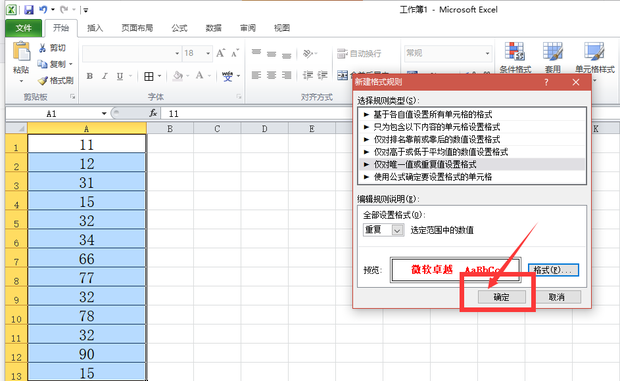Open 条件格式 conditional formatting
620x381 pixels.
click(x=515, y=58)
